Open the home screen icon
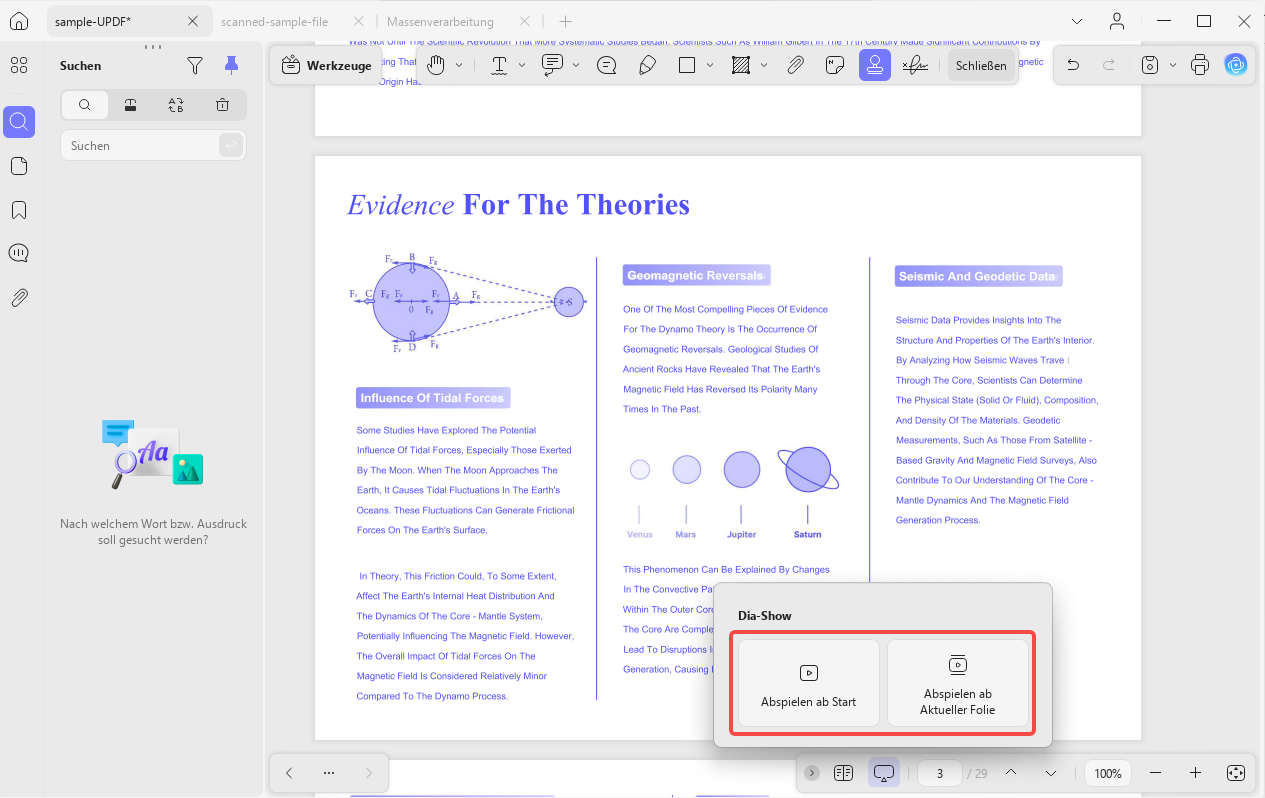This screenshot has width=1265, height=798. (x=19, y=21)
